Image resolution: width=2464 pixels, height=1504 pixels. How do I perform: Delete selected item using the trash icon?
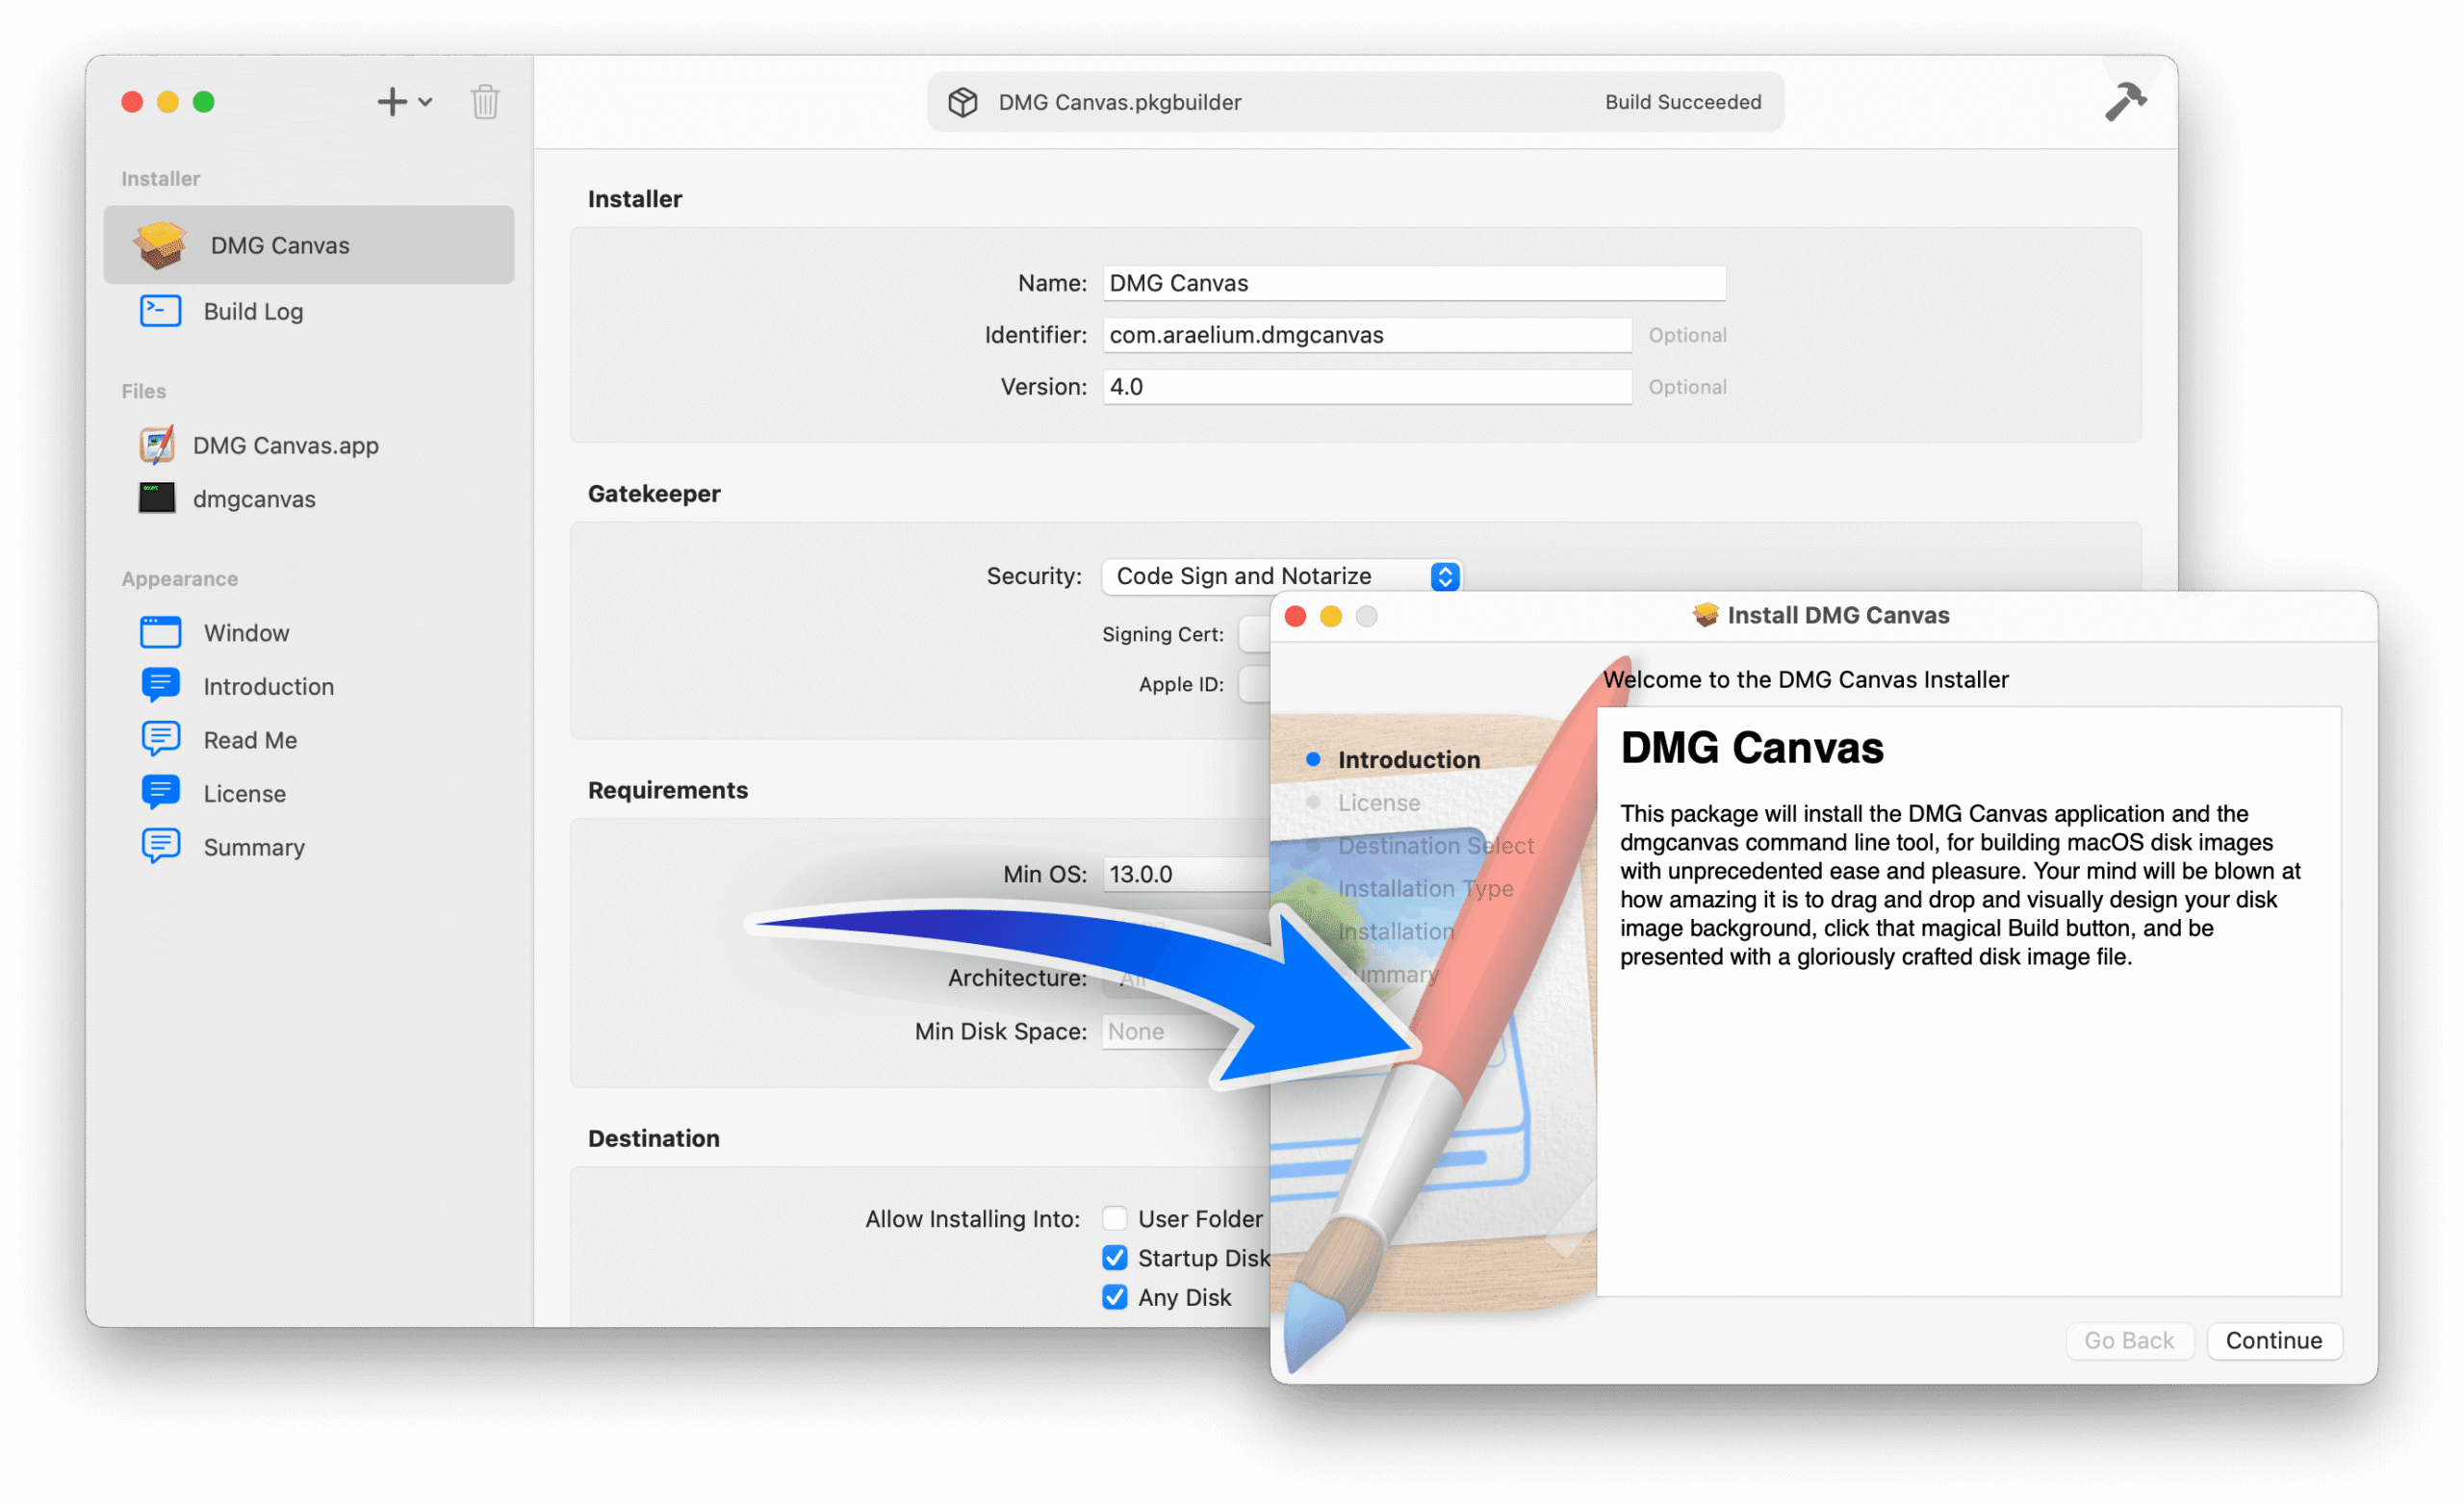click(x=486, y=101)
